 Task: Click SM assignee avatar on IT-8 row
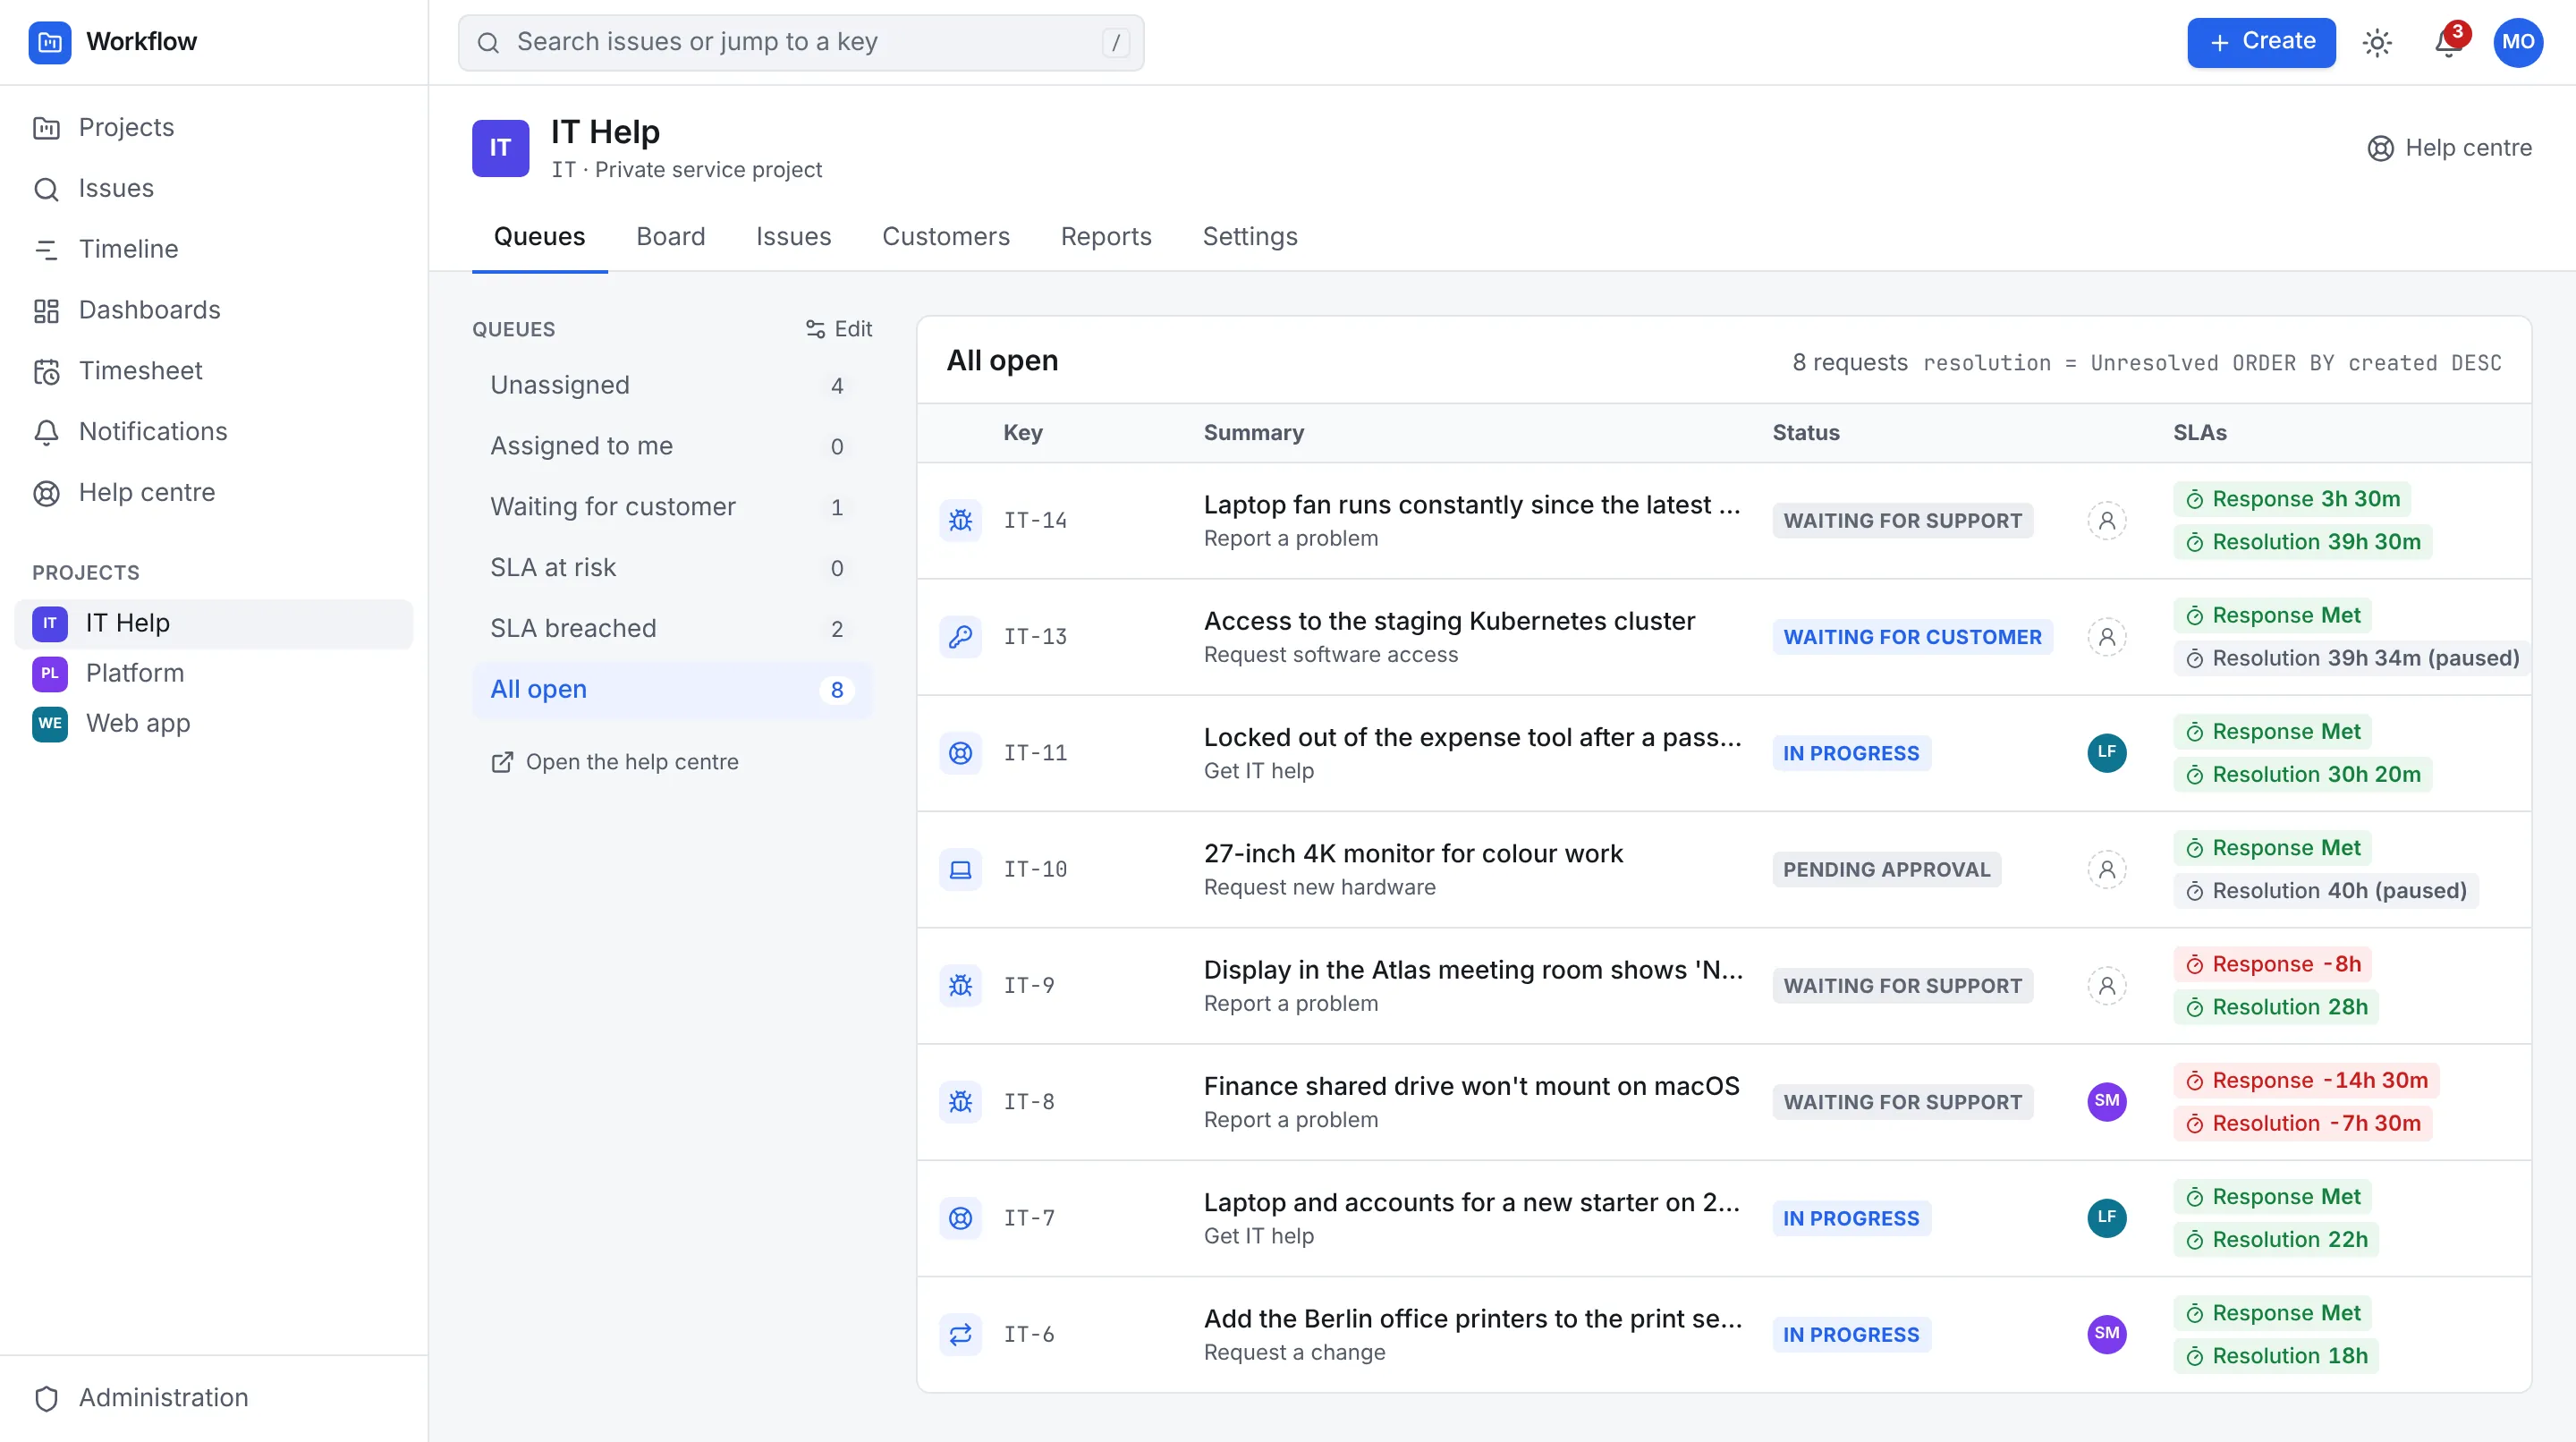click(2106, 1101)
